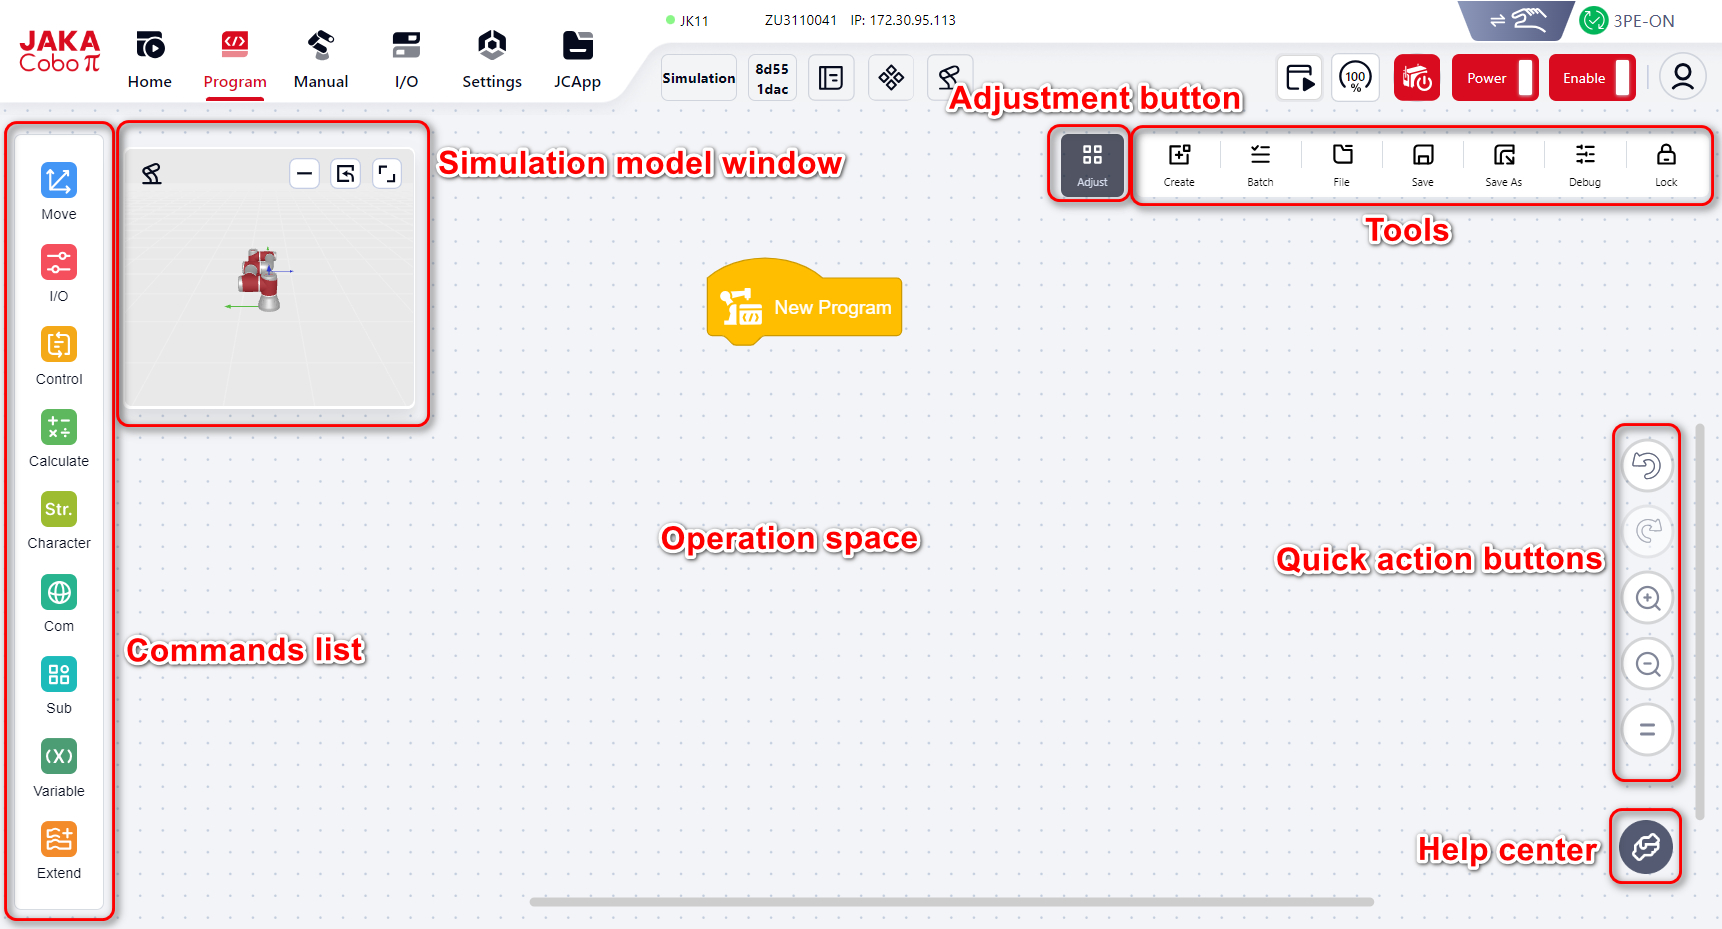
Task: Open the Character string commands
Action: [59, 510]
